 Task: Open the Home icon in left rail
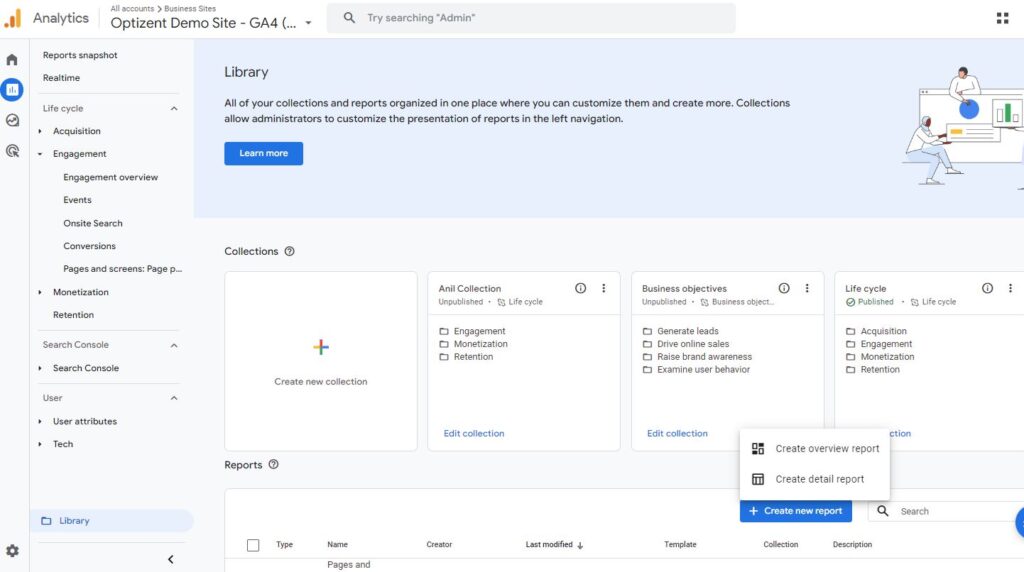tap(12, 60)
